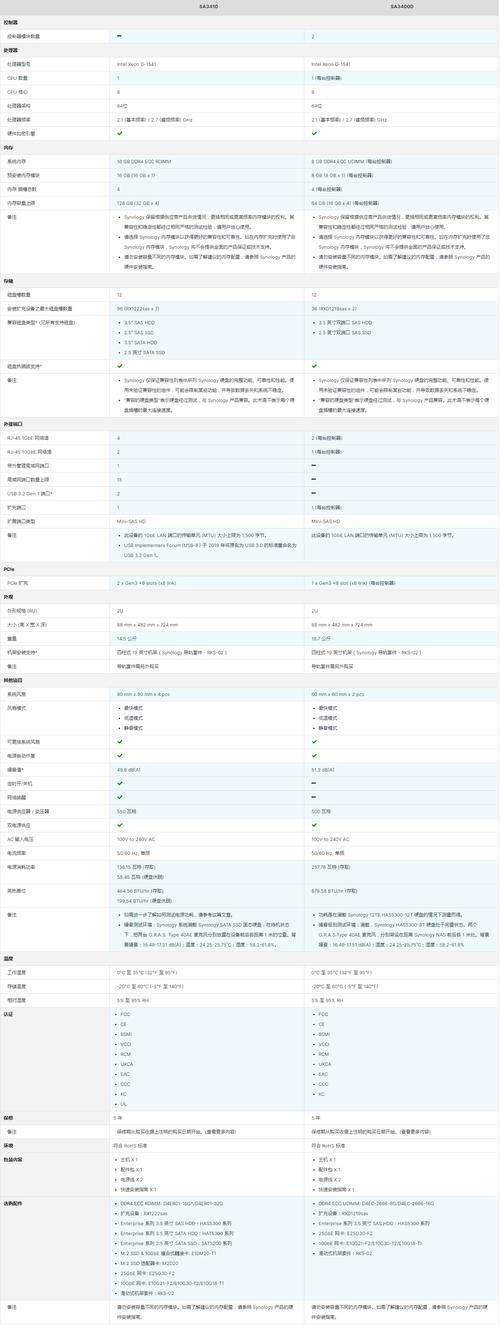Select the 内存 section heading
The width and height of the screenshot is (500, 1326).
tap(8, 147)
